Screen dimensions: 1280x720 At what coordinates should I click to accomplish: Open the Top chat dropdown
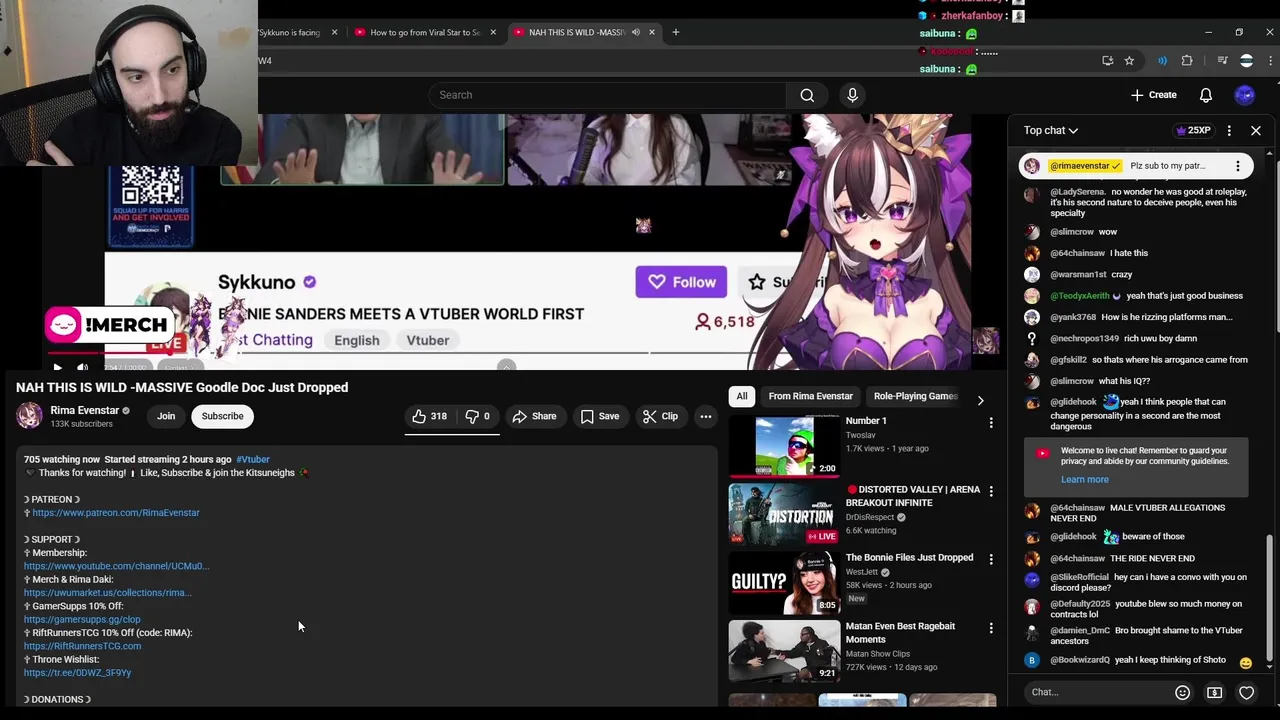coord(1050,130)
